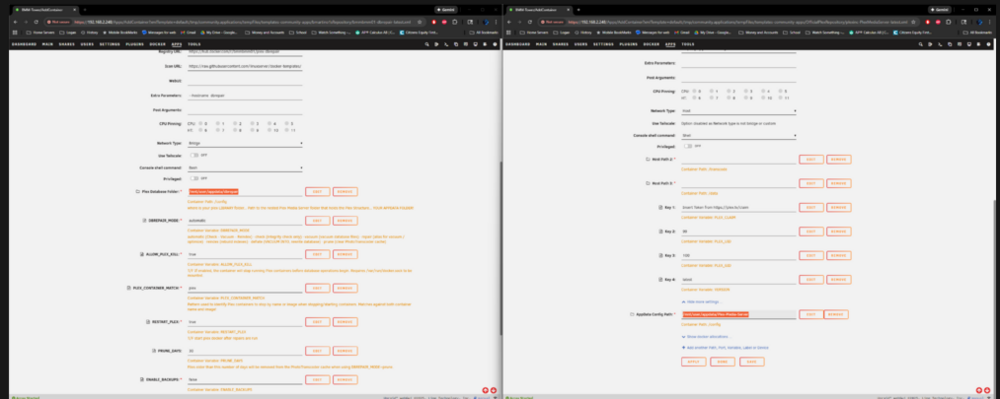Select HT 11 pinning in right window

(780, 98)
